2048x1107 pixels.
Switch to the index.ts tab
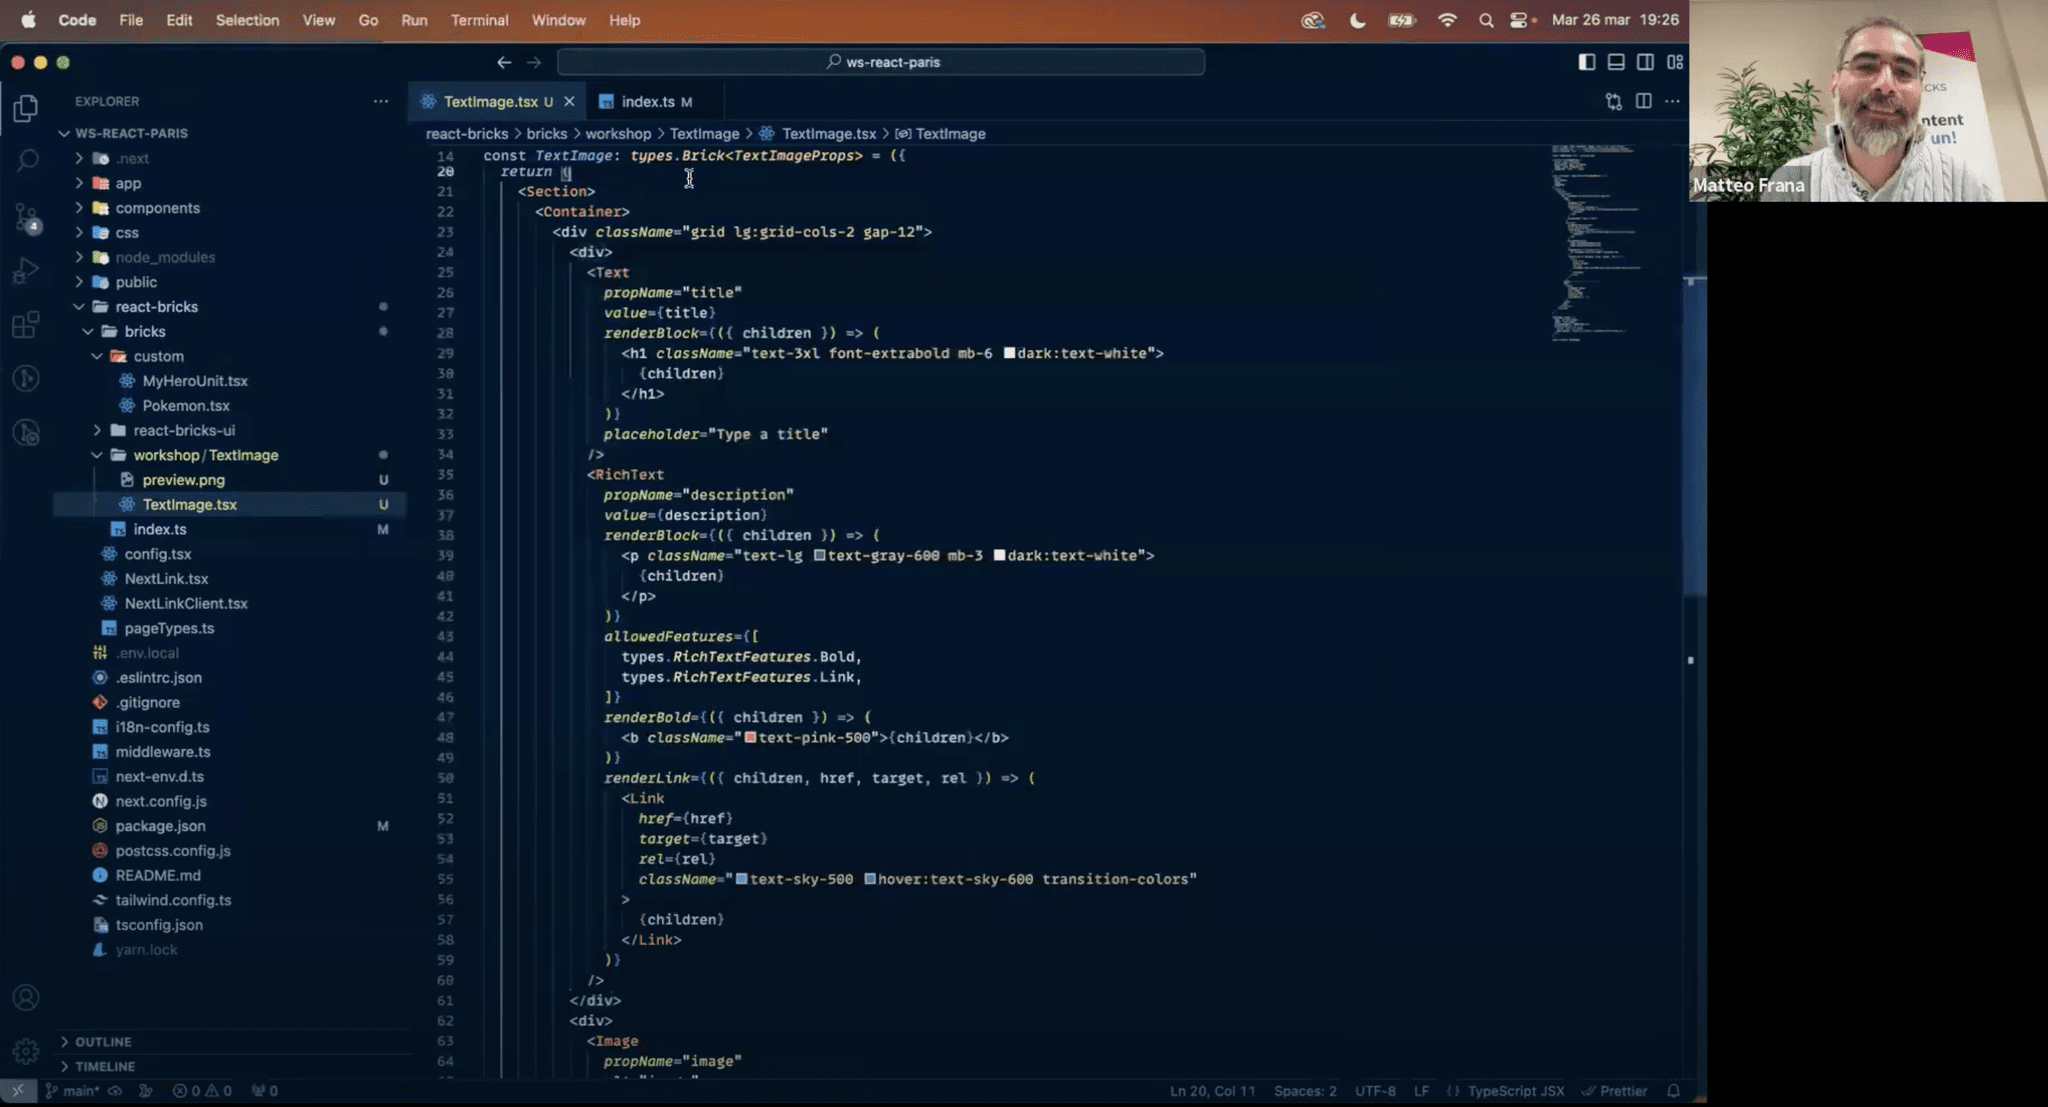(647, 101)
